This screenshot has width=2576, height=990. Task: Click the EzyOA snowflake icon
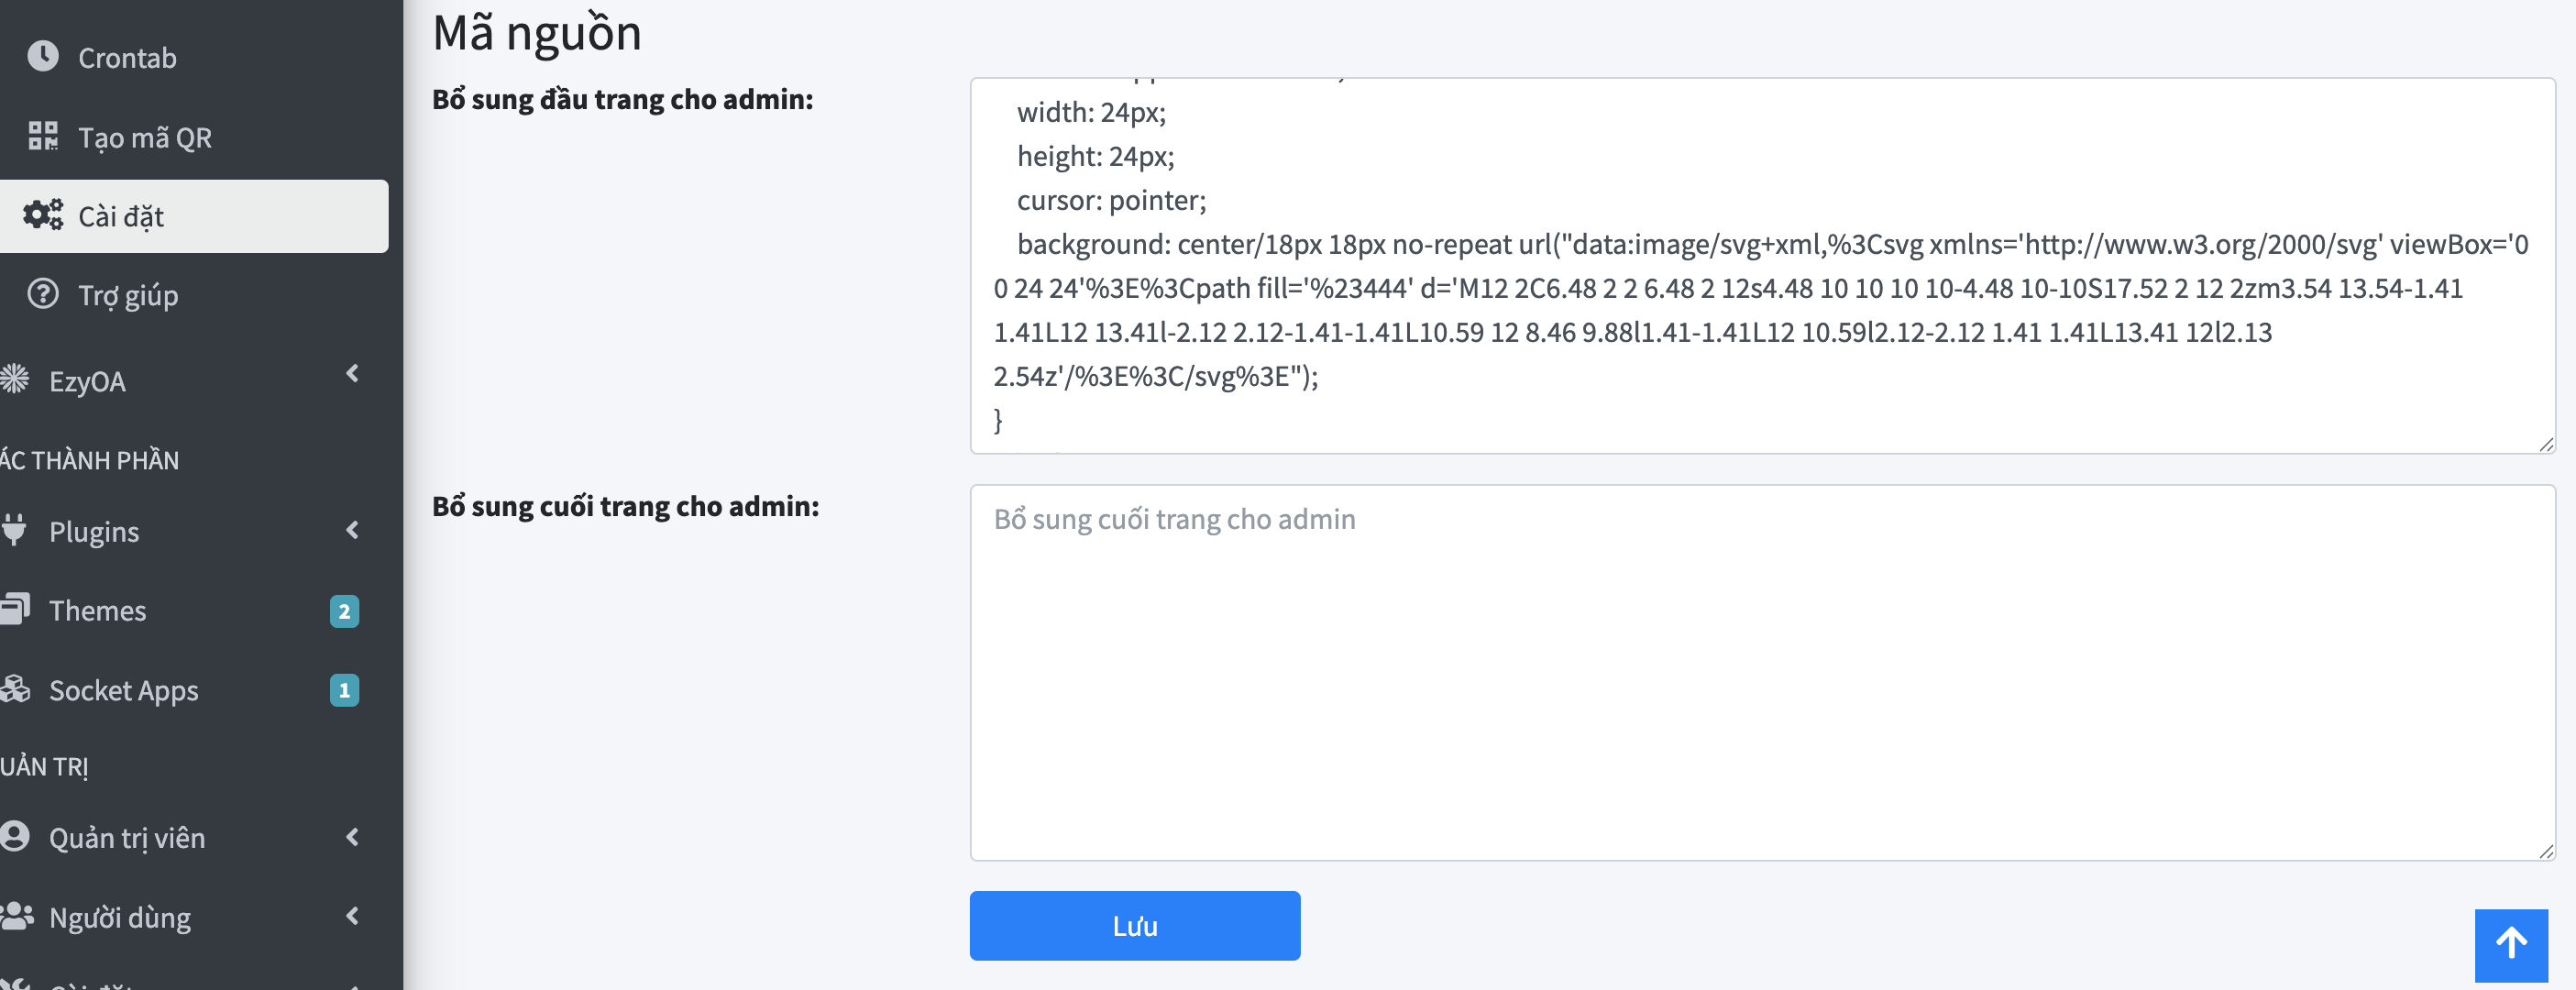pyautogui.click(x=14, y=380)
